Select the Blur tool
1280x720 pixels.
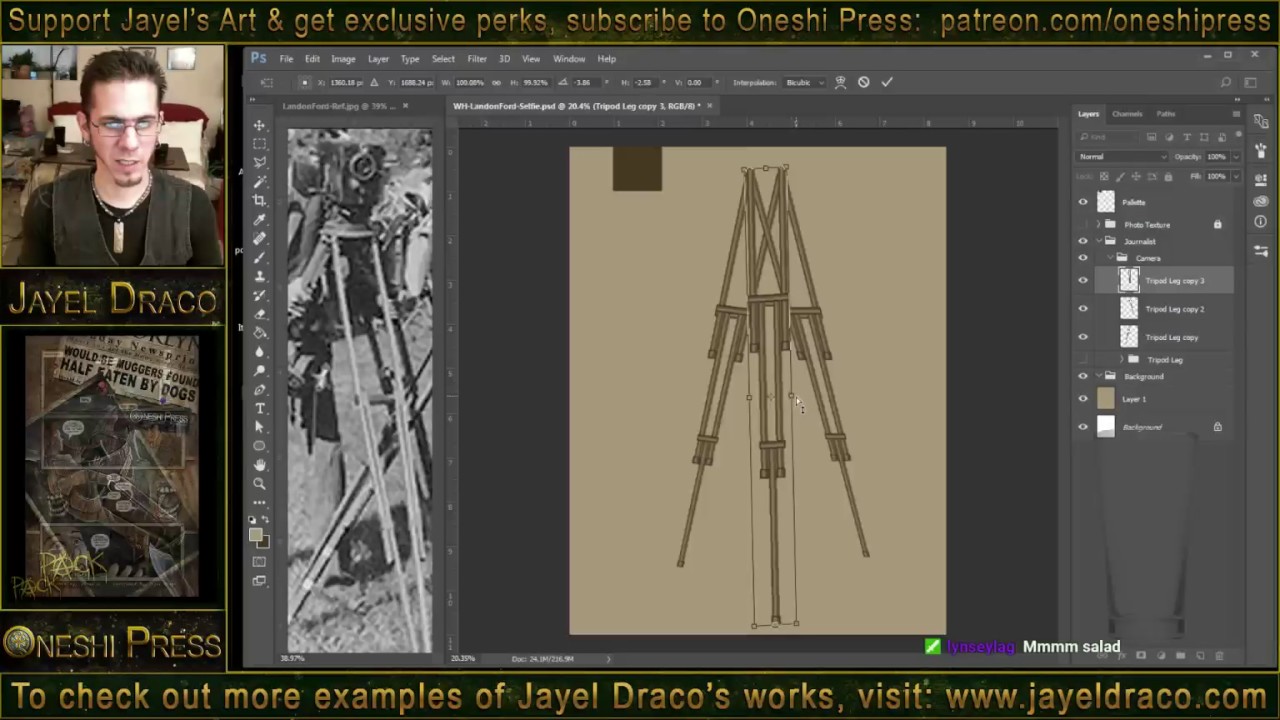259,352
